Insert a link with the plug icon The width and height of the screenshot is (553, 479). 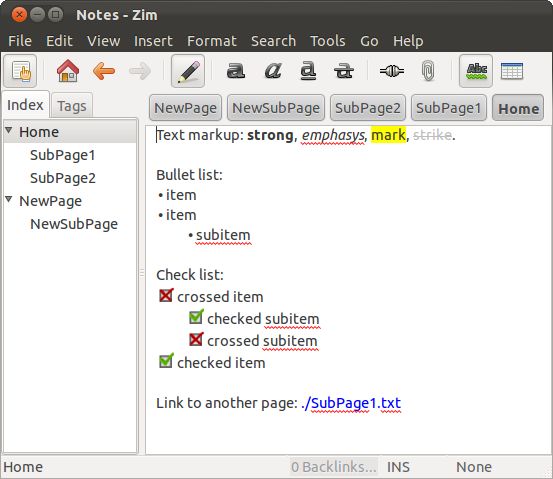pyautogui.click(x=392, y=71)
